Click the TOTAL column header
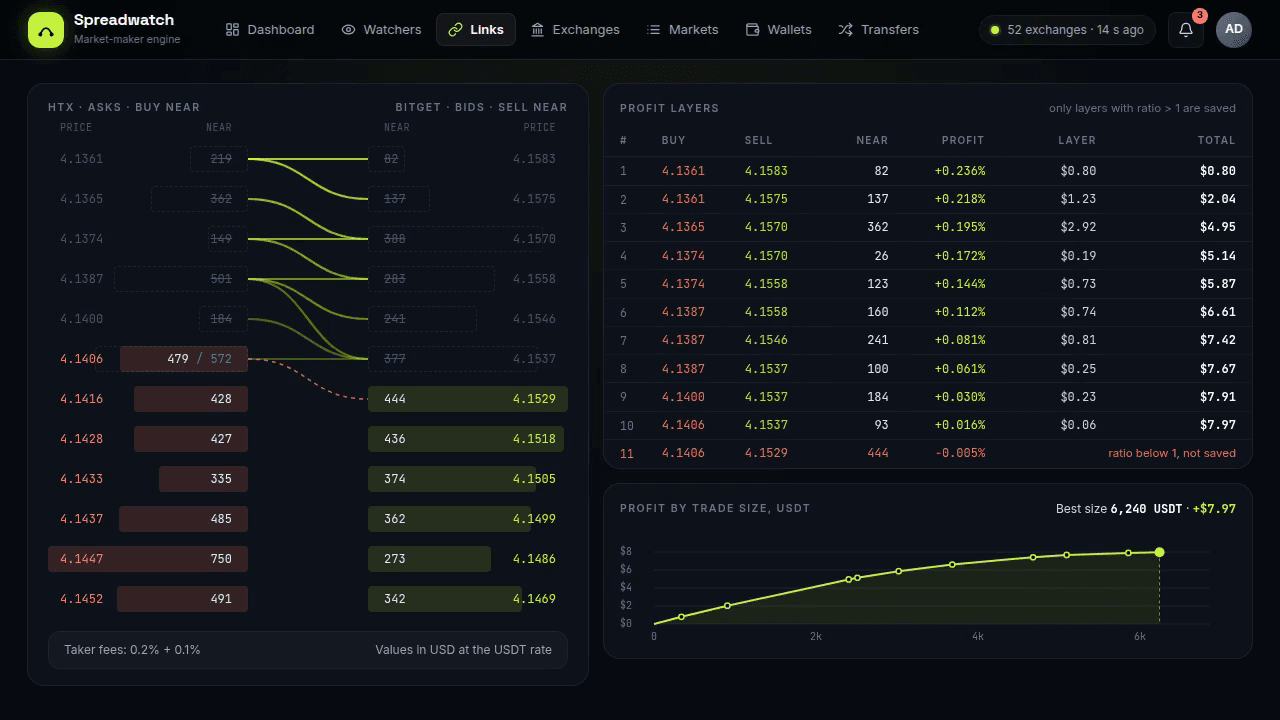Image resolution: width=1280 pixels, height=720 pixels. [x=1217, y=140]
